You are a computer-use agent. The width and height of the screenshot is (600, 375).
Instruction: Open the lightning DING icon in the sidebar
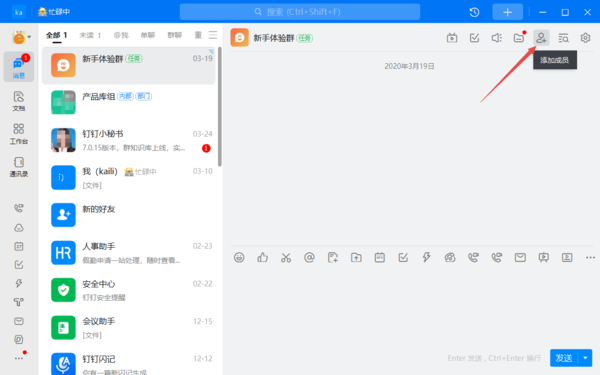[x=19, y=283]
